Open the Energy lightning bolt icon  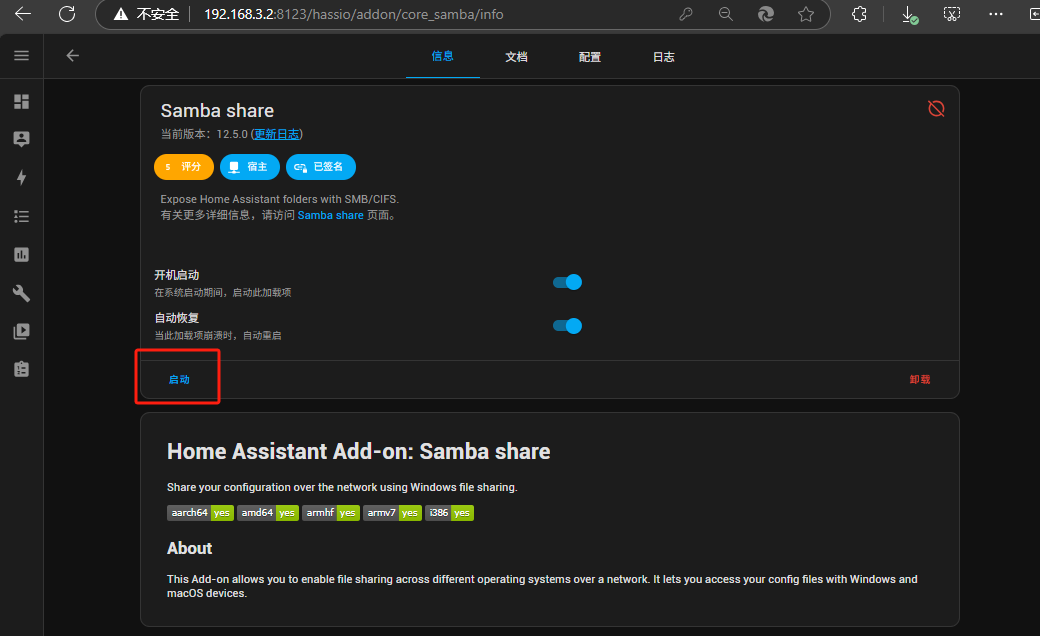click(21, 177)
